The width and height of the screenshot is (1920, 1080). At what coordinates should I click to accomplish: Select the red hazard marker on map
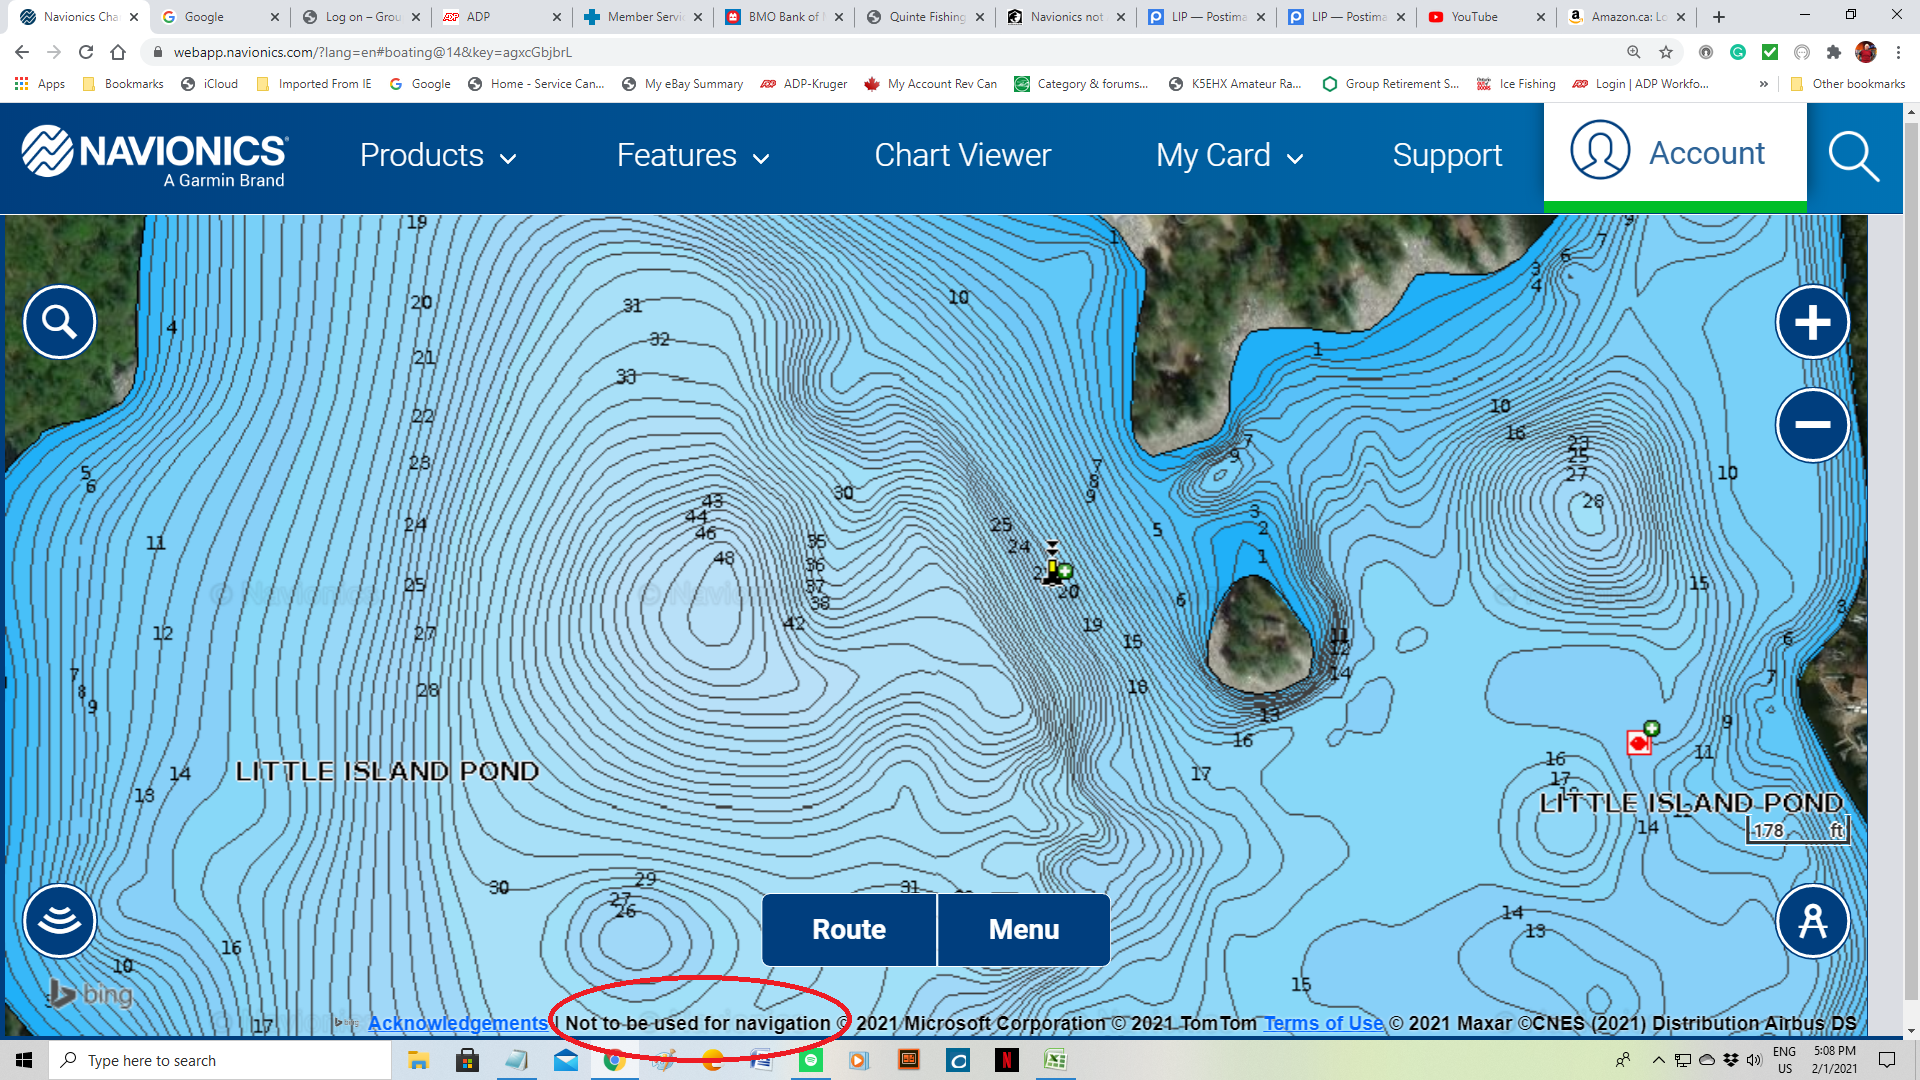(1640, 741)
